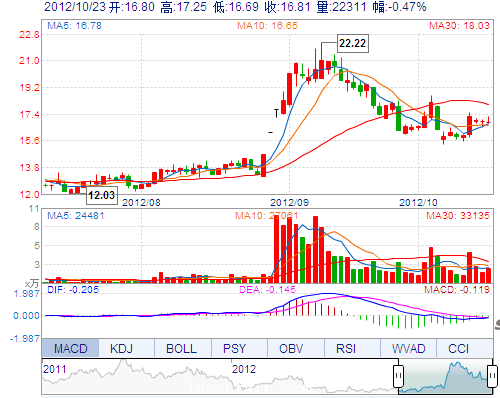Click the candlestick at the 22.22 peak
Image resolution: width=500 pixels, height=398 pixels.
click(x=321, y=61)
